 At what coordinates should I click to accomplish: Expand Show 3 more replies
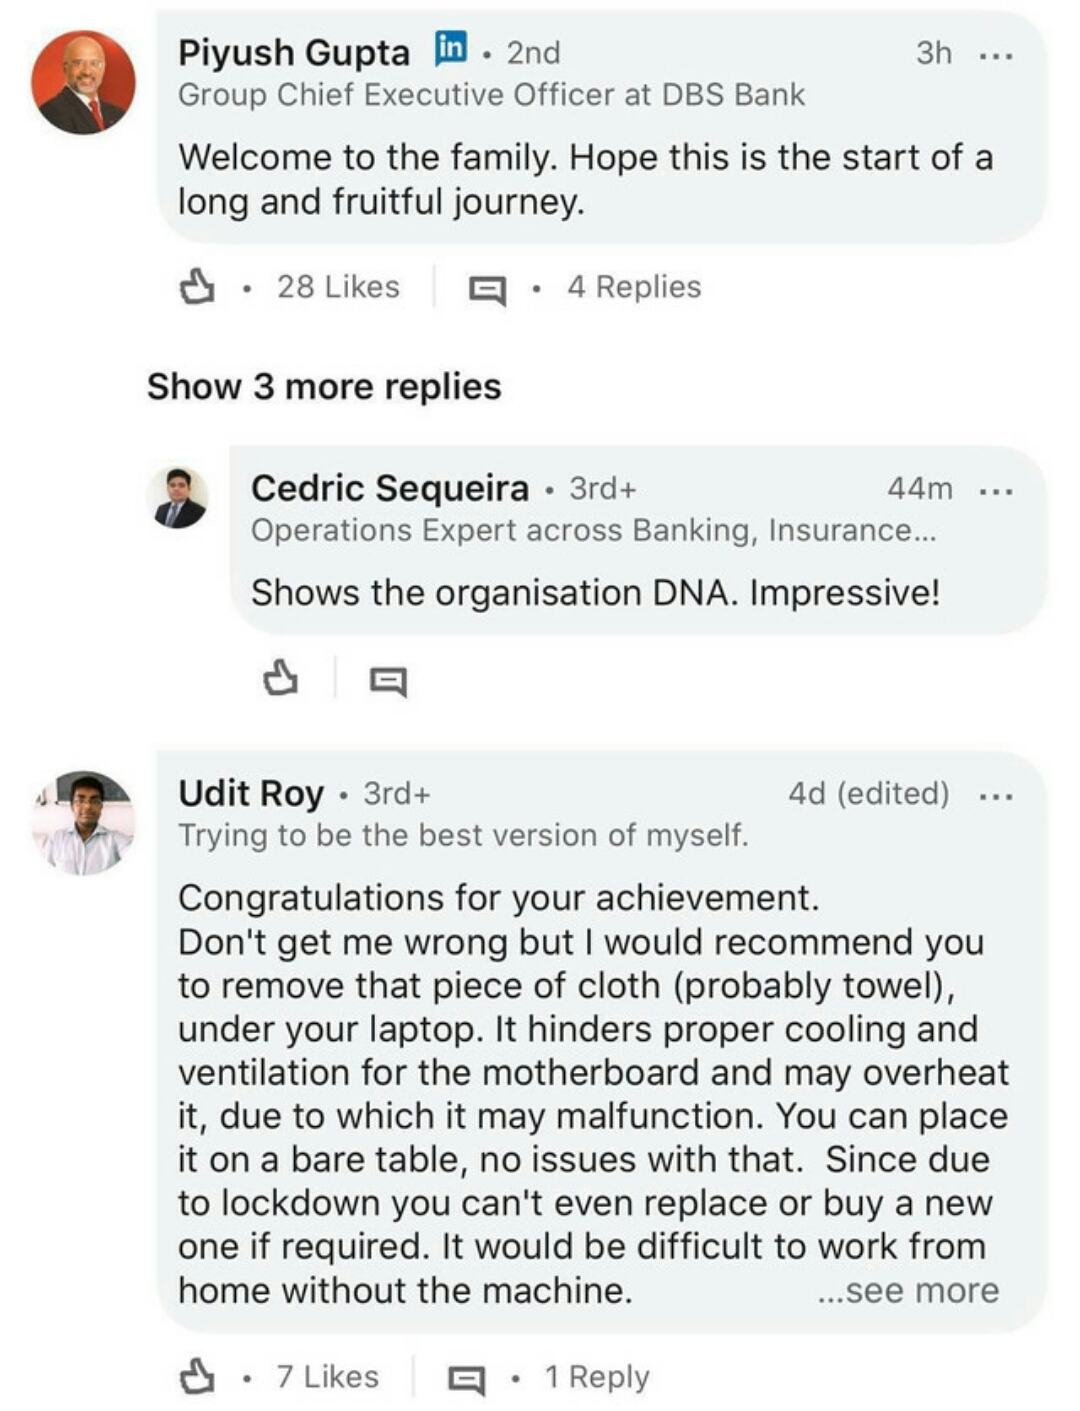point(324,387)
